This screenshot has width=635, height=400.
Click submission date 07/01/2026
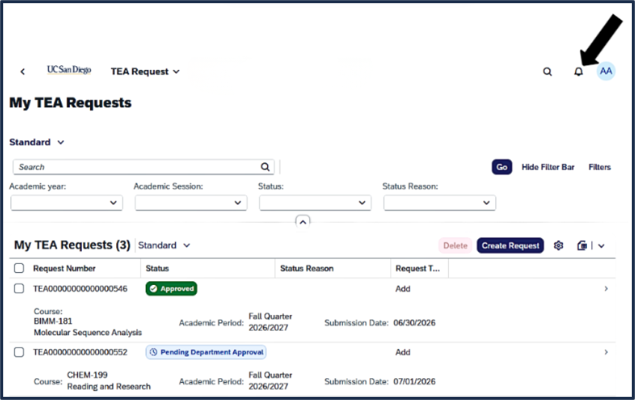coord(414,381)
